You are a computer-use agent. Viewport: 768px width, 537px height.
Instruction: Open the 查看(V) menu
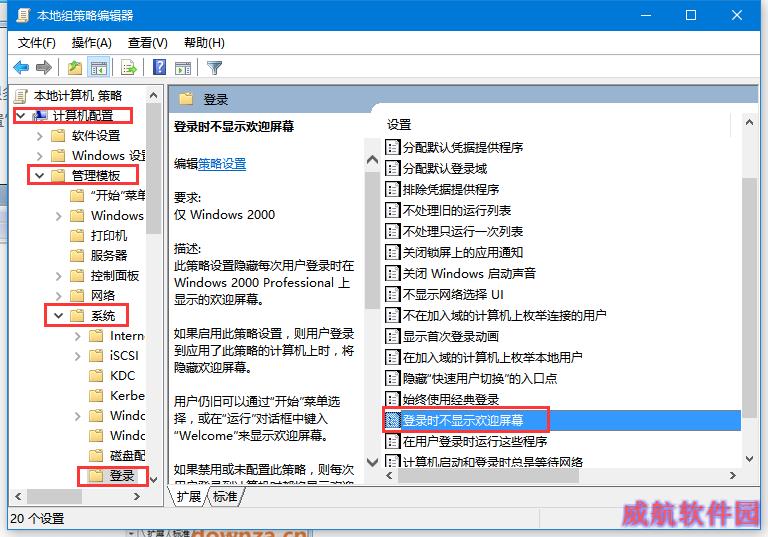click(x=147, y=43)
